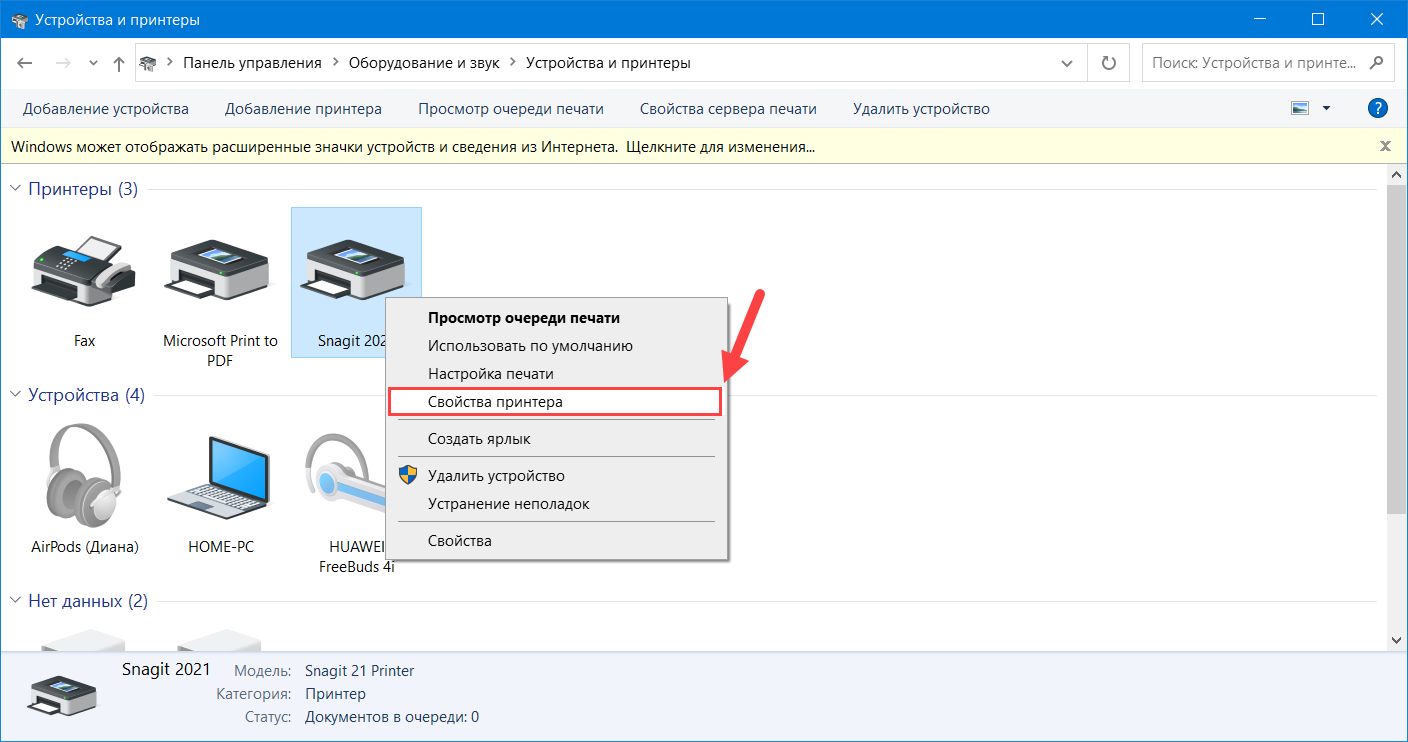Image resolution: width=1408 pixels, height=742 pixels.
Task: Click the vertical scrollbar thumb
Action: pyautogui.click(x=1398, y=350)
